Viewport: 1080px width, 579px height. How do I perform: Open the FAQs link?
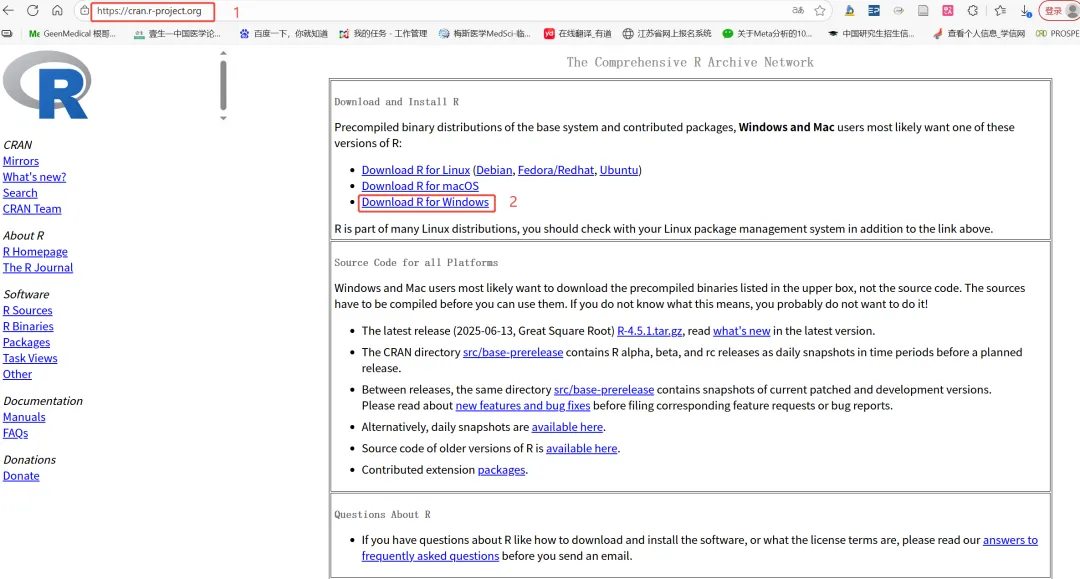[15, 433]
